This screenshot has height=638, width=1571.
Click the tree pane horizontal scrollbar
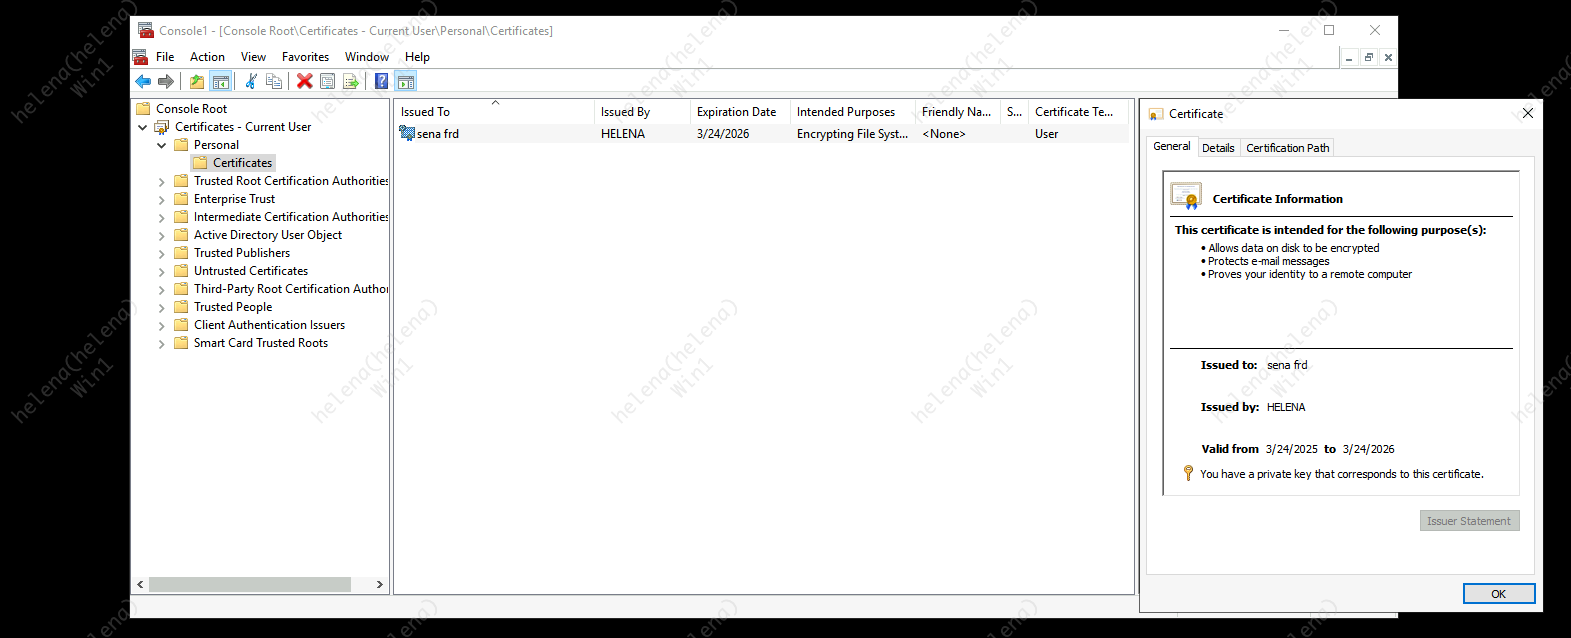pos(250,584)
